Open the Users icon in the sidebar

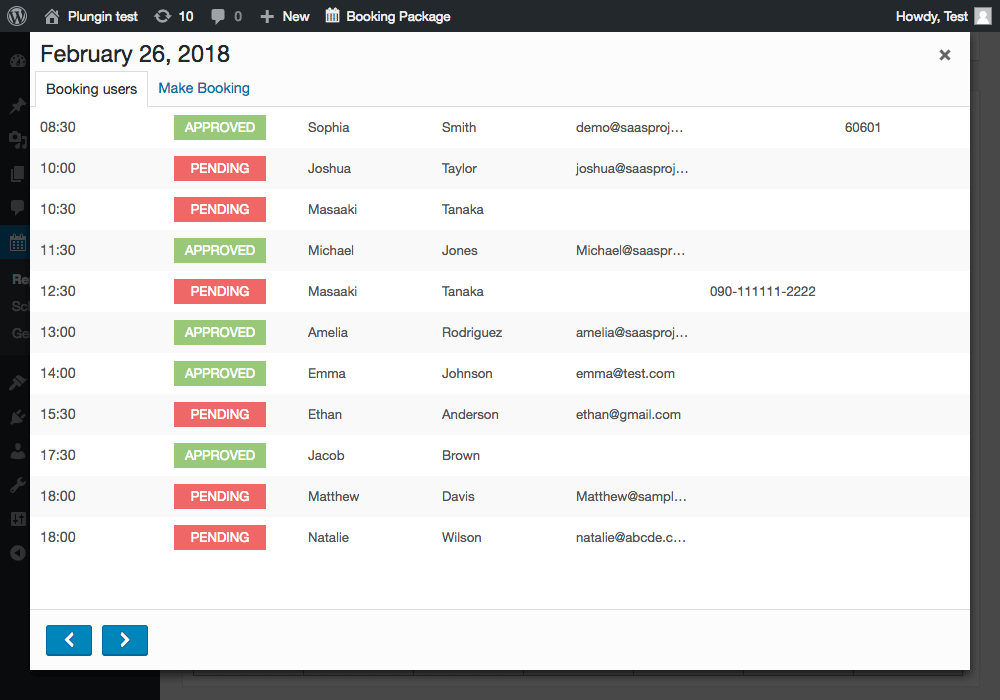pos(15,450)
